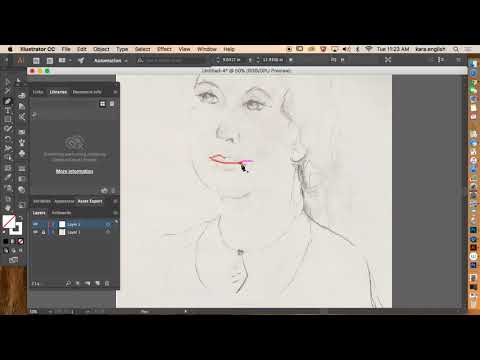Switch to the Artboards tab

pos(61,213)
